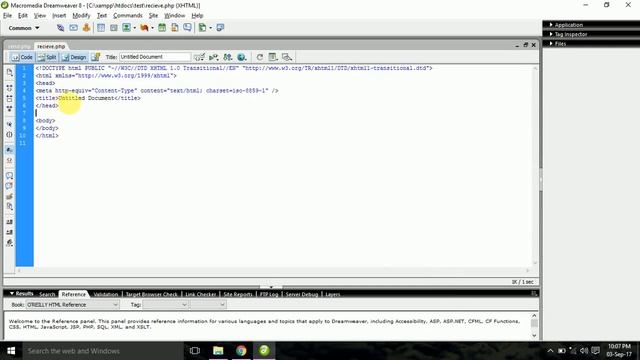Click the Insert Div Tag icon
This screenshot has height=360, width=640.
point(113,28)
